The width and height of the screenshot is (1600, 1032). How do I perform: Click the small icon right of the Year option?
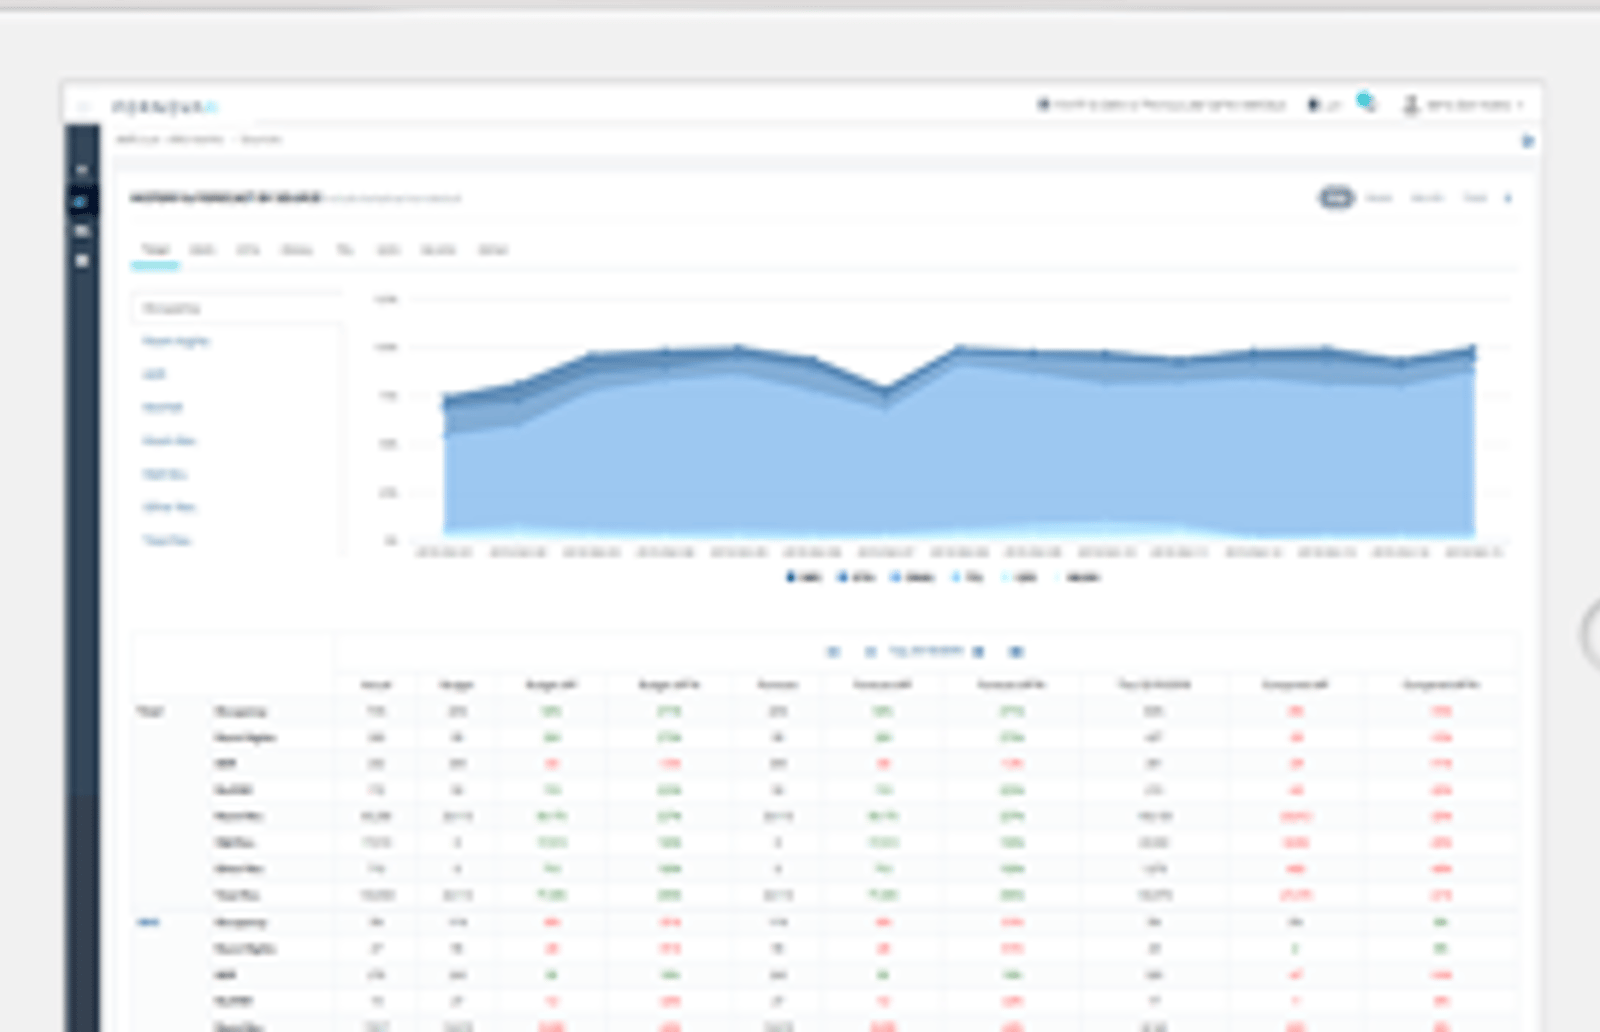point(1508,198)
